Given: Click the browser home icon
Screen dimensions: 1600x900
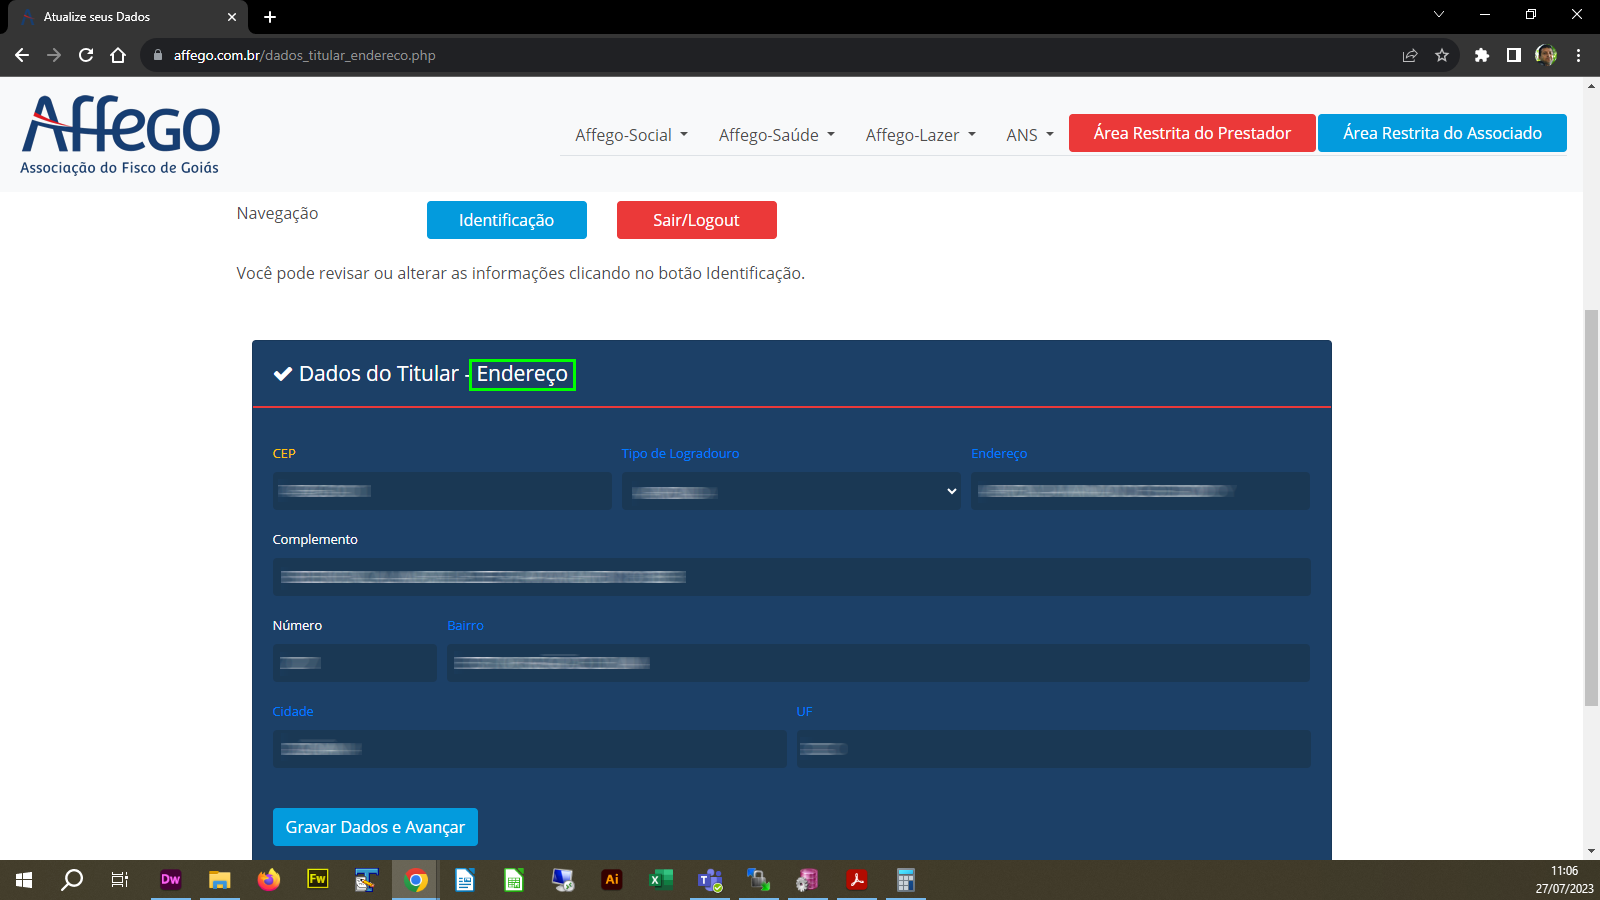Looking at the screenshot, I should [x=118, y=55].
